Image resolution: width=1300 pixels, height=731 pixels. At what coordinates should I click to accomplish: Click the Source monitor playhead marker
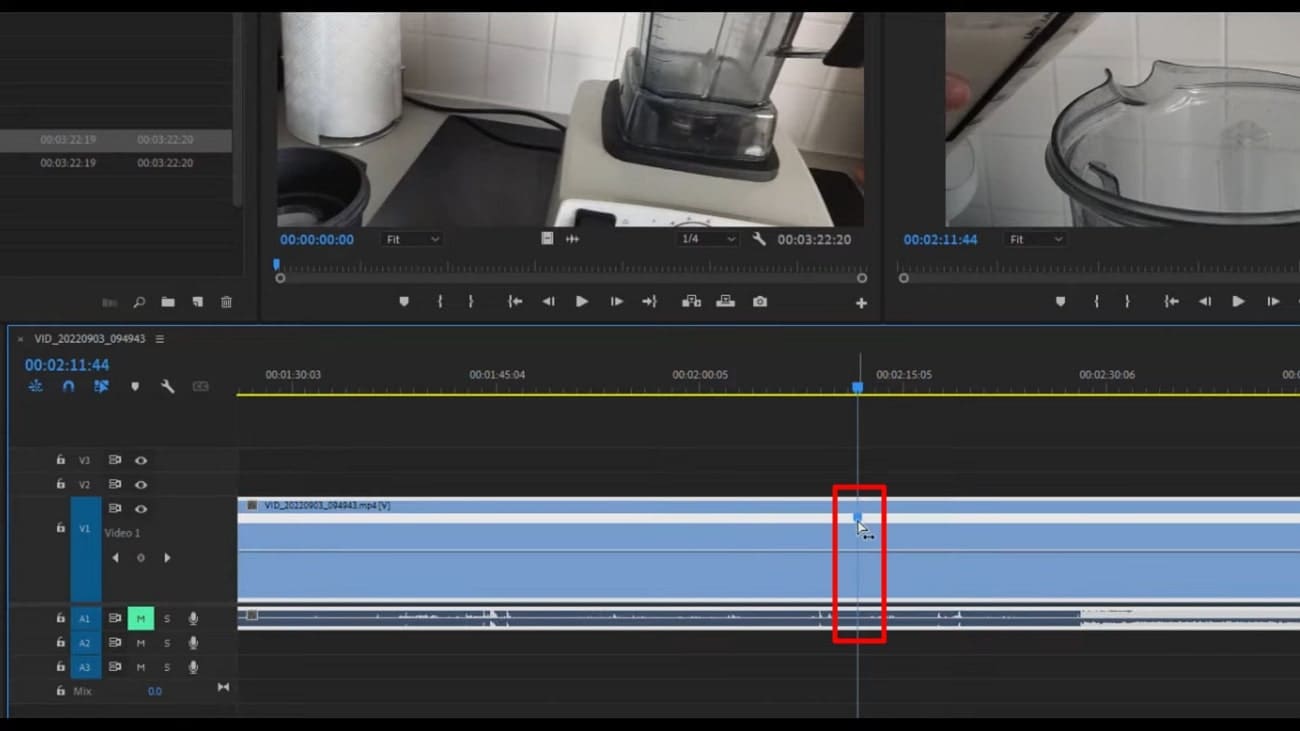coord(277,265)
